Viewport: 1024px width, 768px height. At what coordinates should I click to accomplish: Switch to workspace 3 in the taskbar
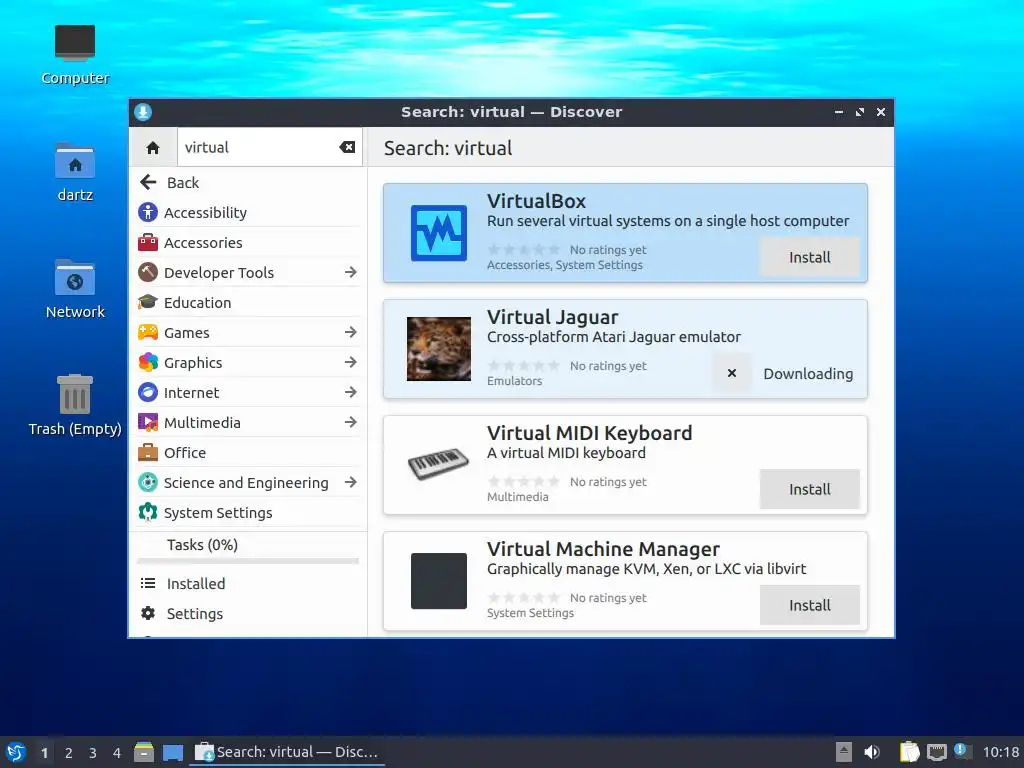[x=93, y=753]
